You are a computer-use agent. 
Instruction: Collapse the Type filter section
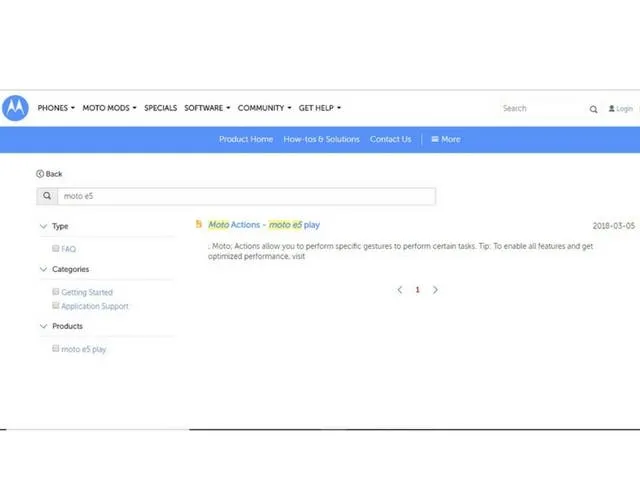[43, 226]
